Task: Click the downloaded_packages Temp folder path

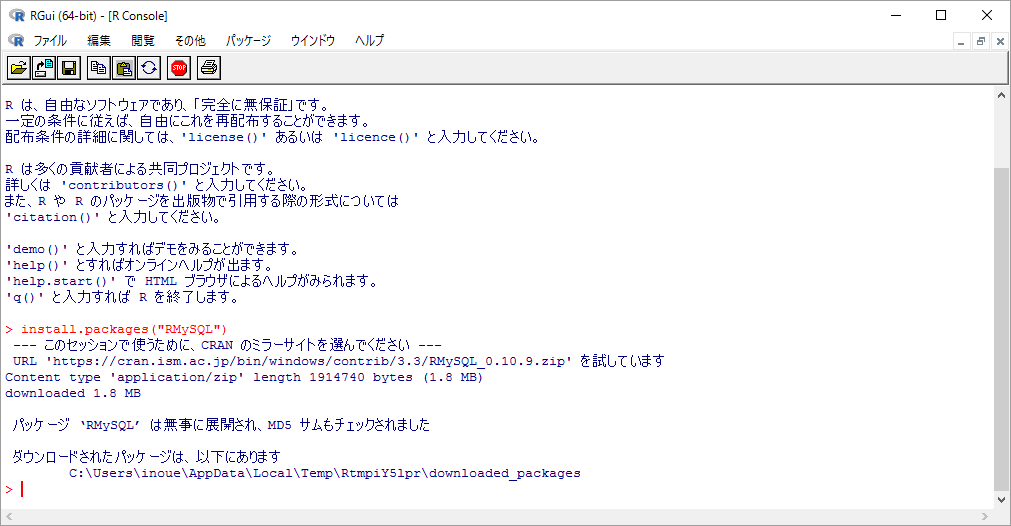Action: (325, 473)
